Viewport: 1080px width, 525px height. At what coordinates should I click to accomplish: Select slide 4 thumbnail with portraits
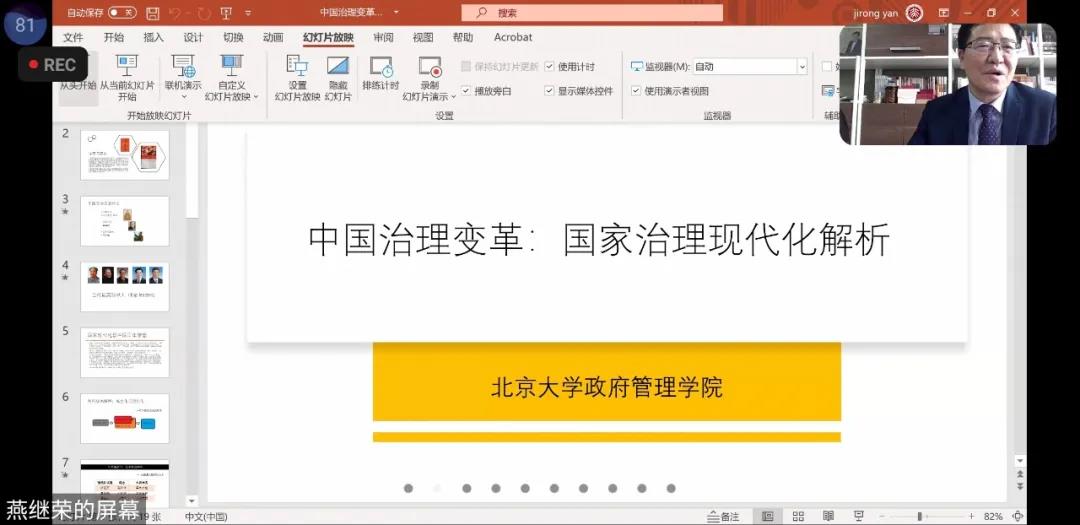click(x=124, y=286)
